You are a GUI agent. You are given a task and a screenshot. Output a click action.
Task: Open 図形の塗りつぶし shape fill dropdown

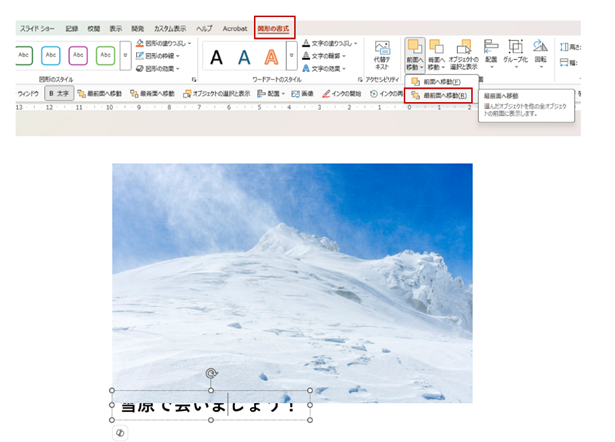pos(164,43)
